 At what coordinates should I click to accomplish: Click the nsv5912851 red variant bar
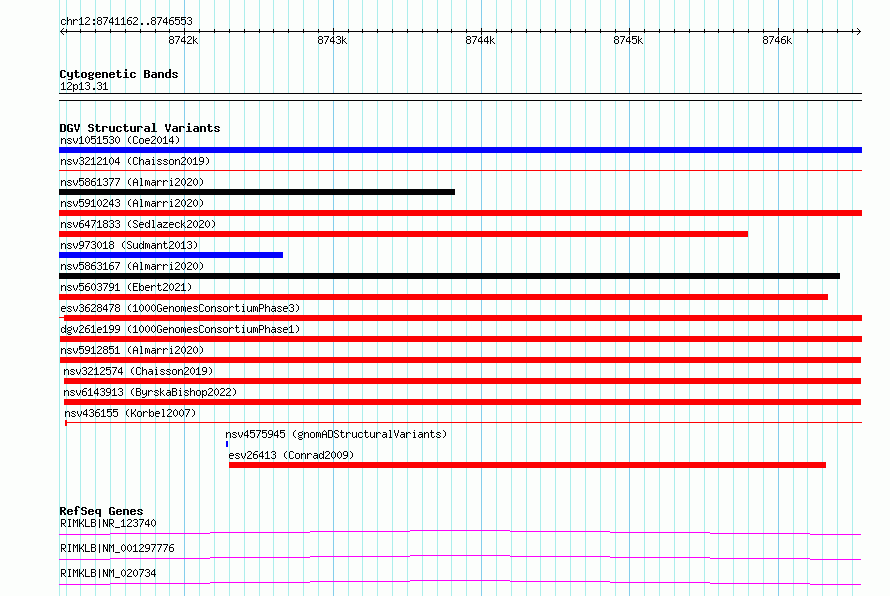[460, 360]
